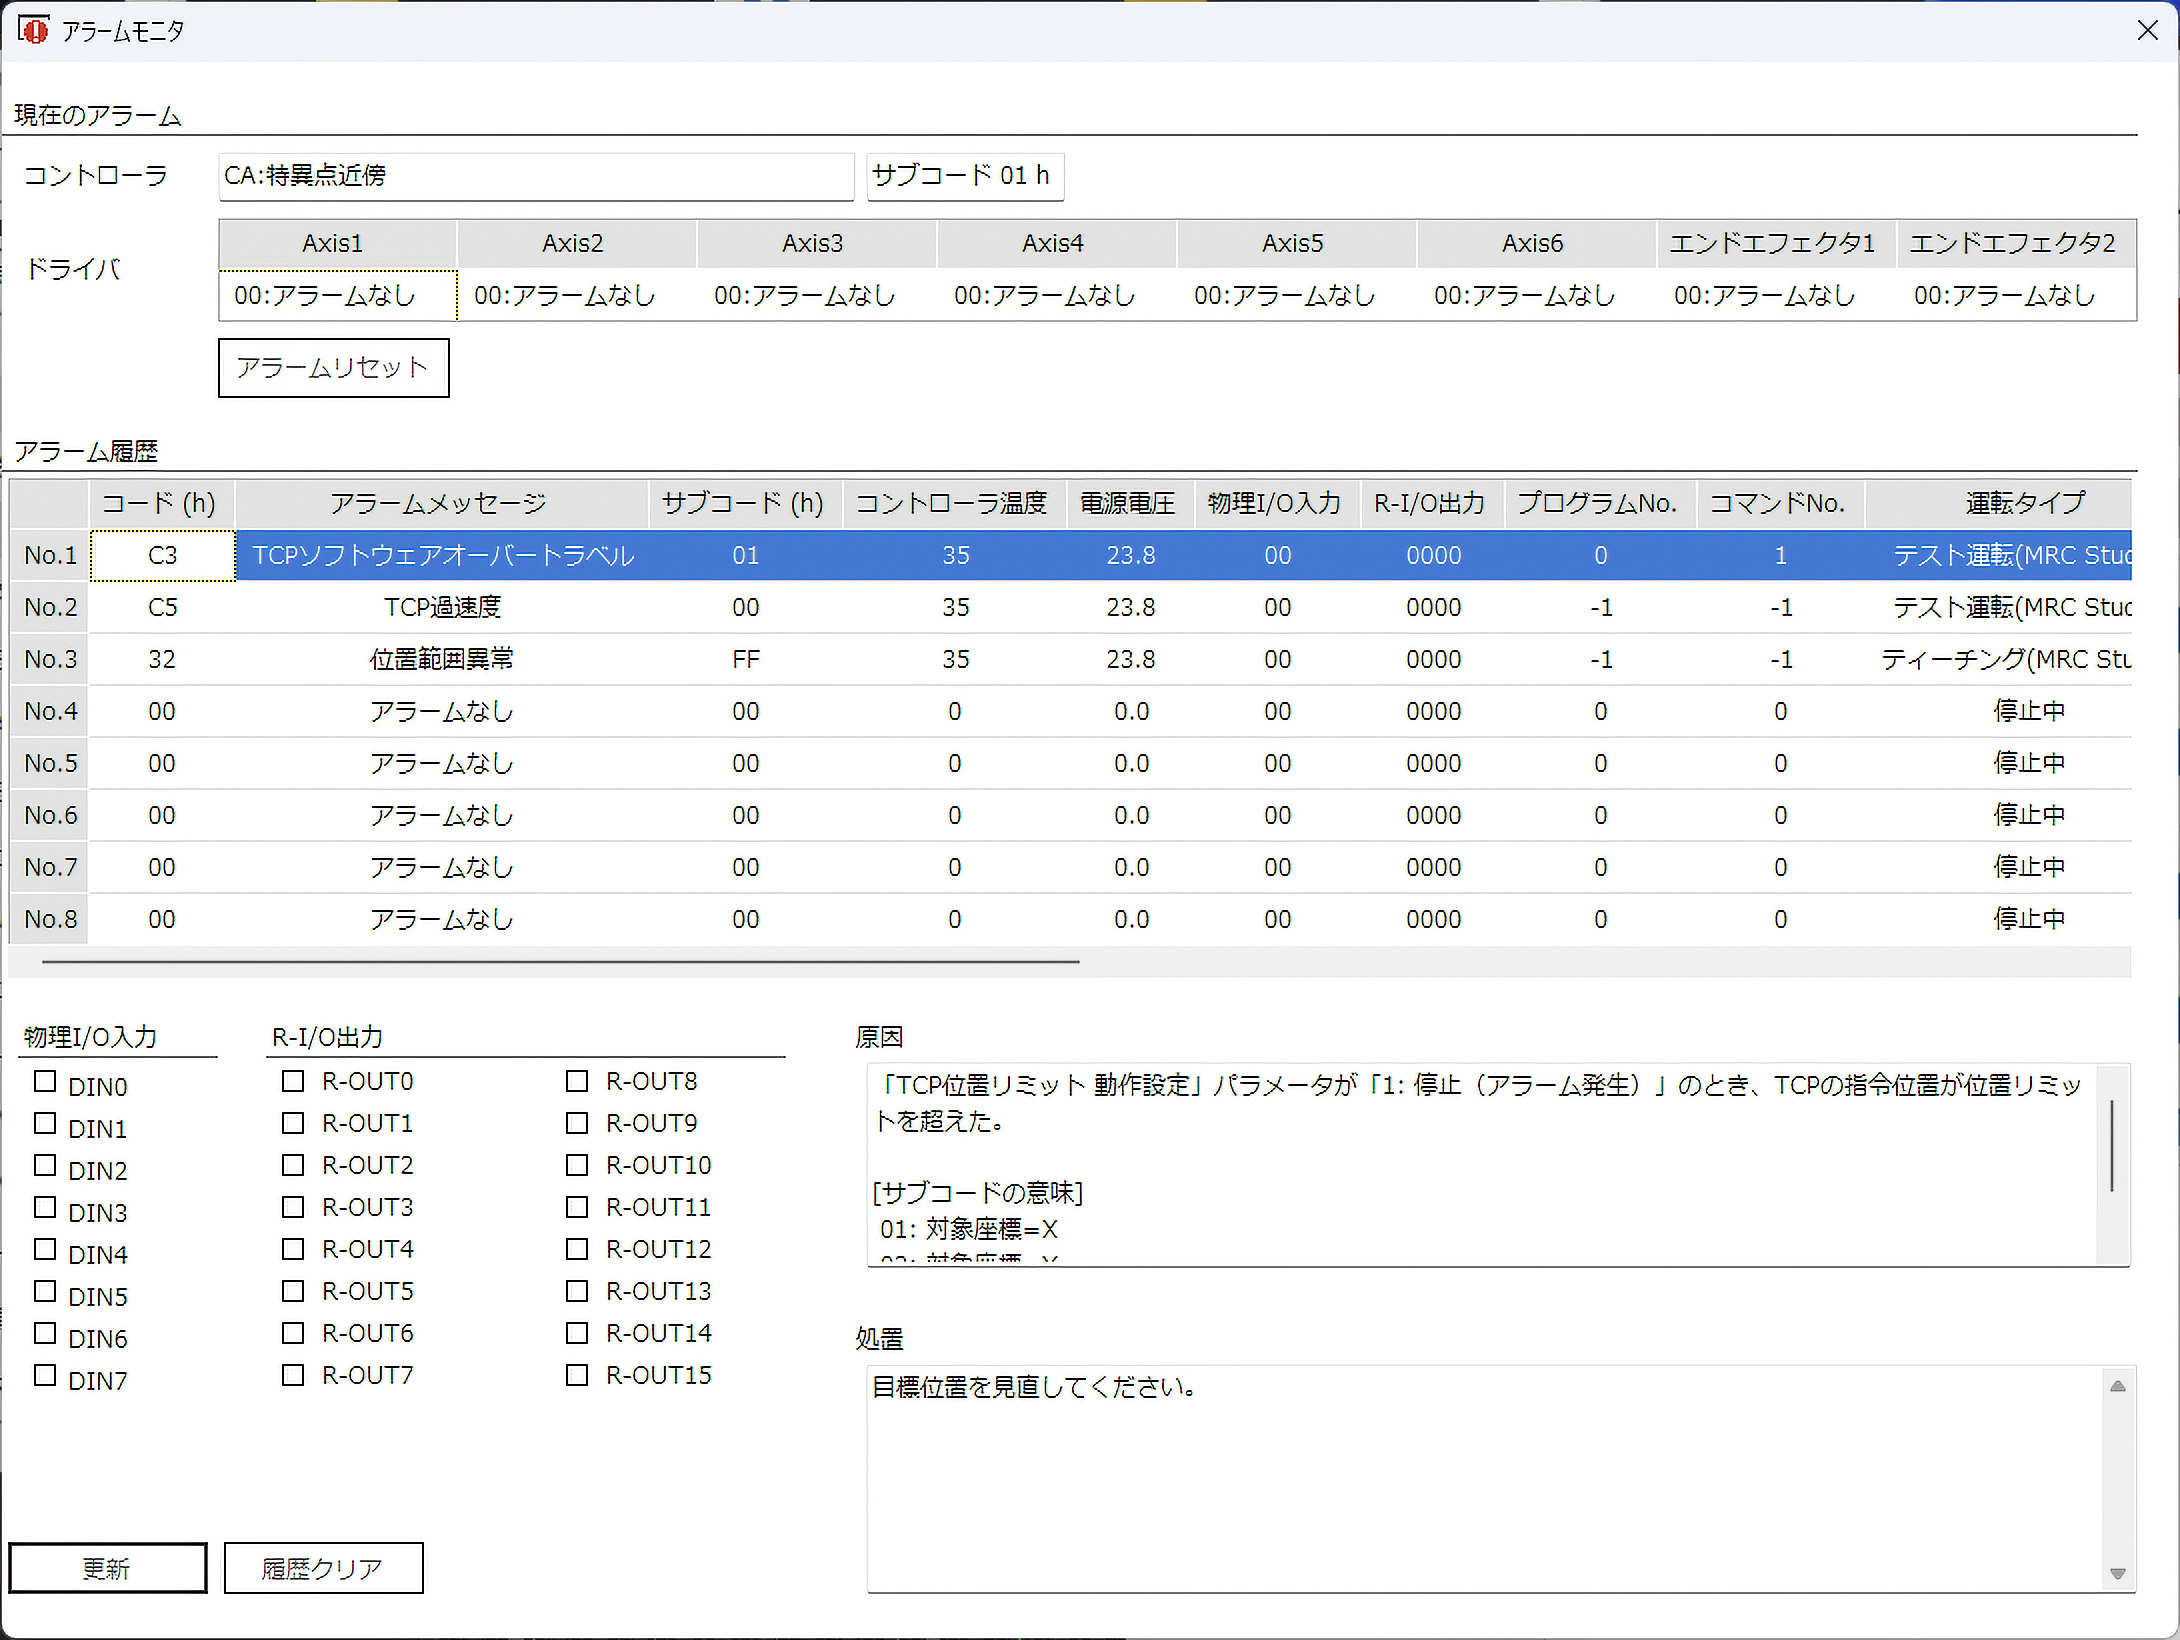The height and width of the screenshot is (1640, 2180).
Task: Toggle the R-OUT12 checkbox
Action: pos(577,1250)
